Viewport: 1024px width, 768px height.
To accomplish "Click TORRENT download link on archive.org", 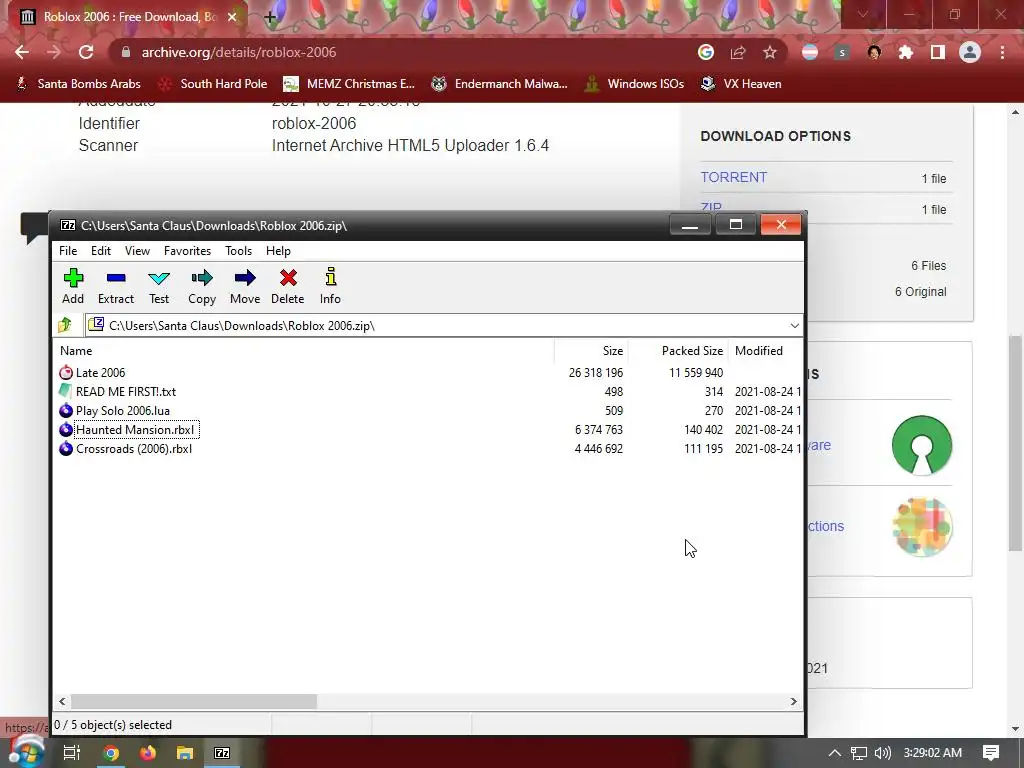I will (733, 177).
